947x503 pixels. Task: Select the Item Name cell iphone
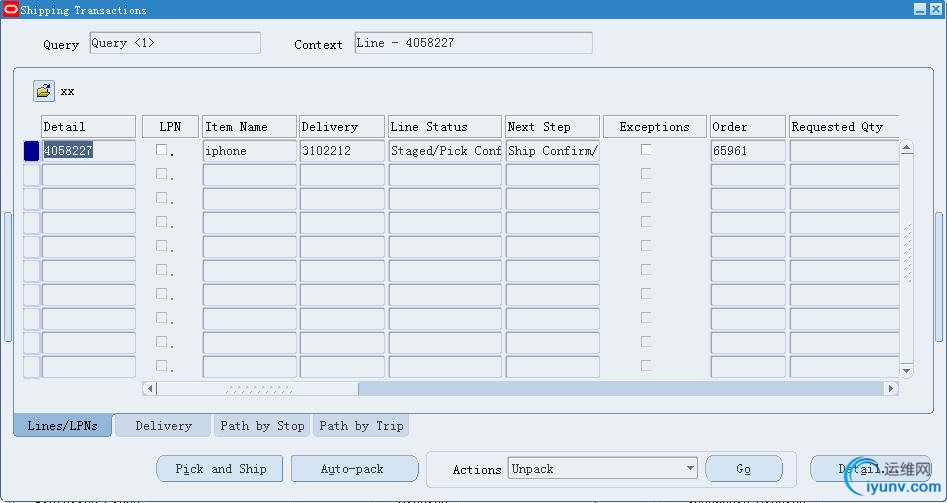[249, 151]
